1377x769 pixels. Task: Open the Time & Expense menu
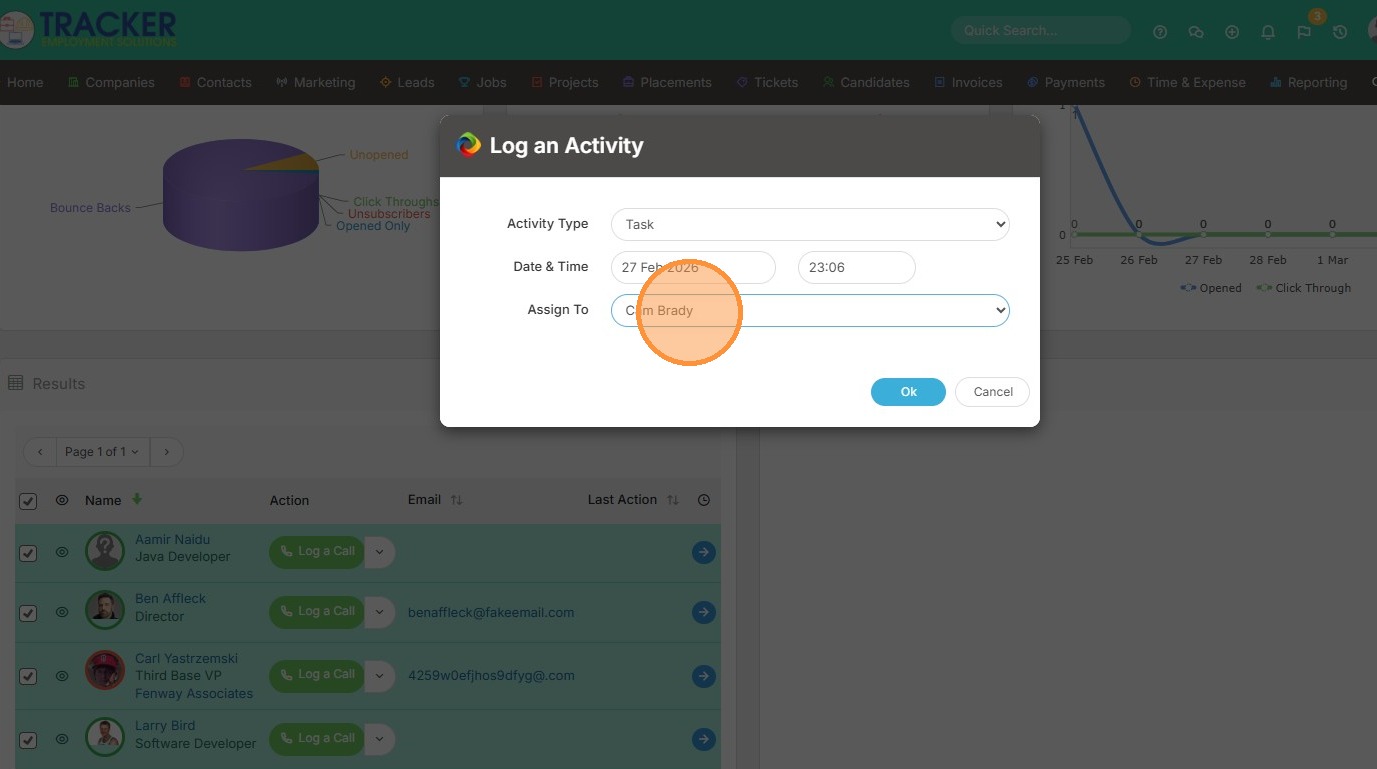click(x=1187, y=82)
